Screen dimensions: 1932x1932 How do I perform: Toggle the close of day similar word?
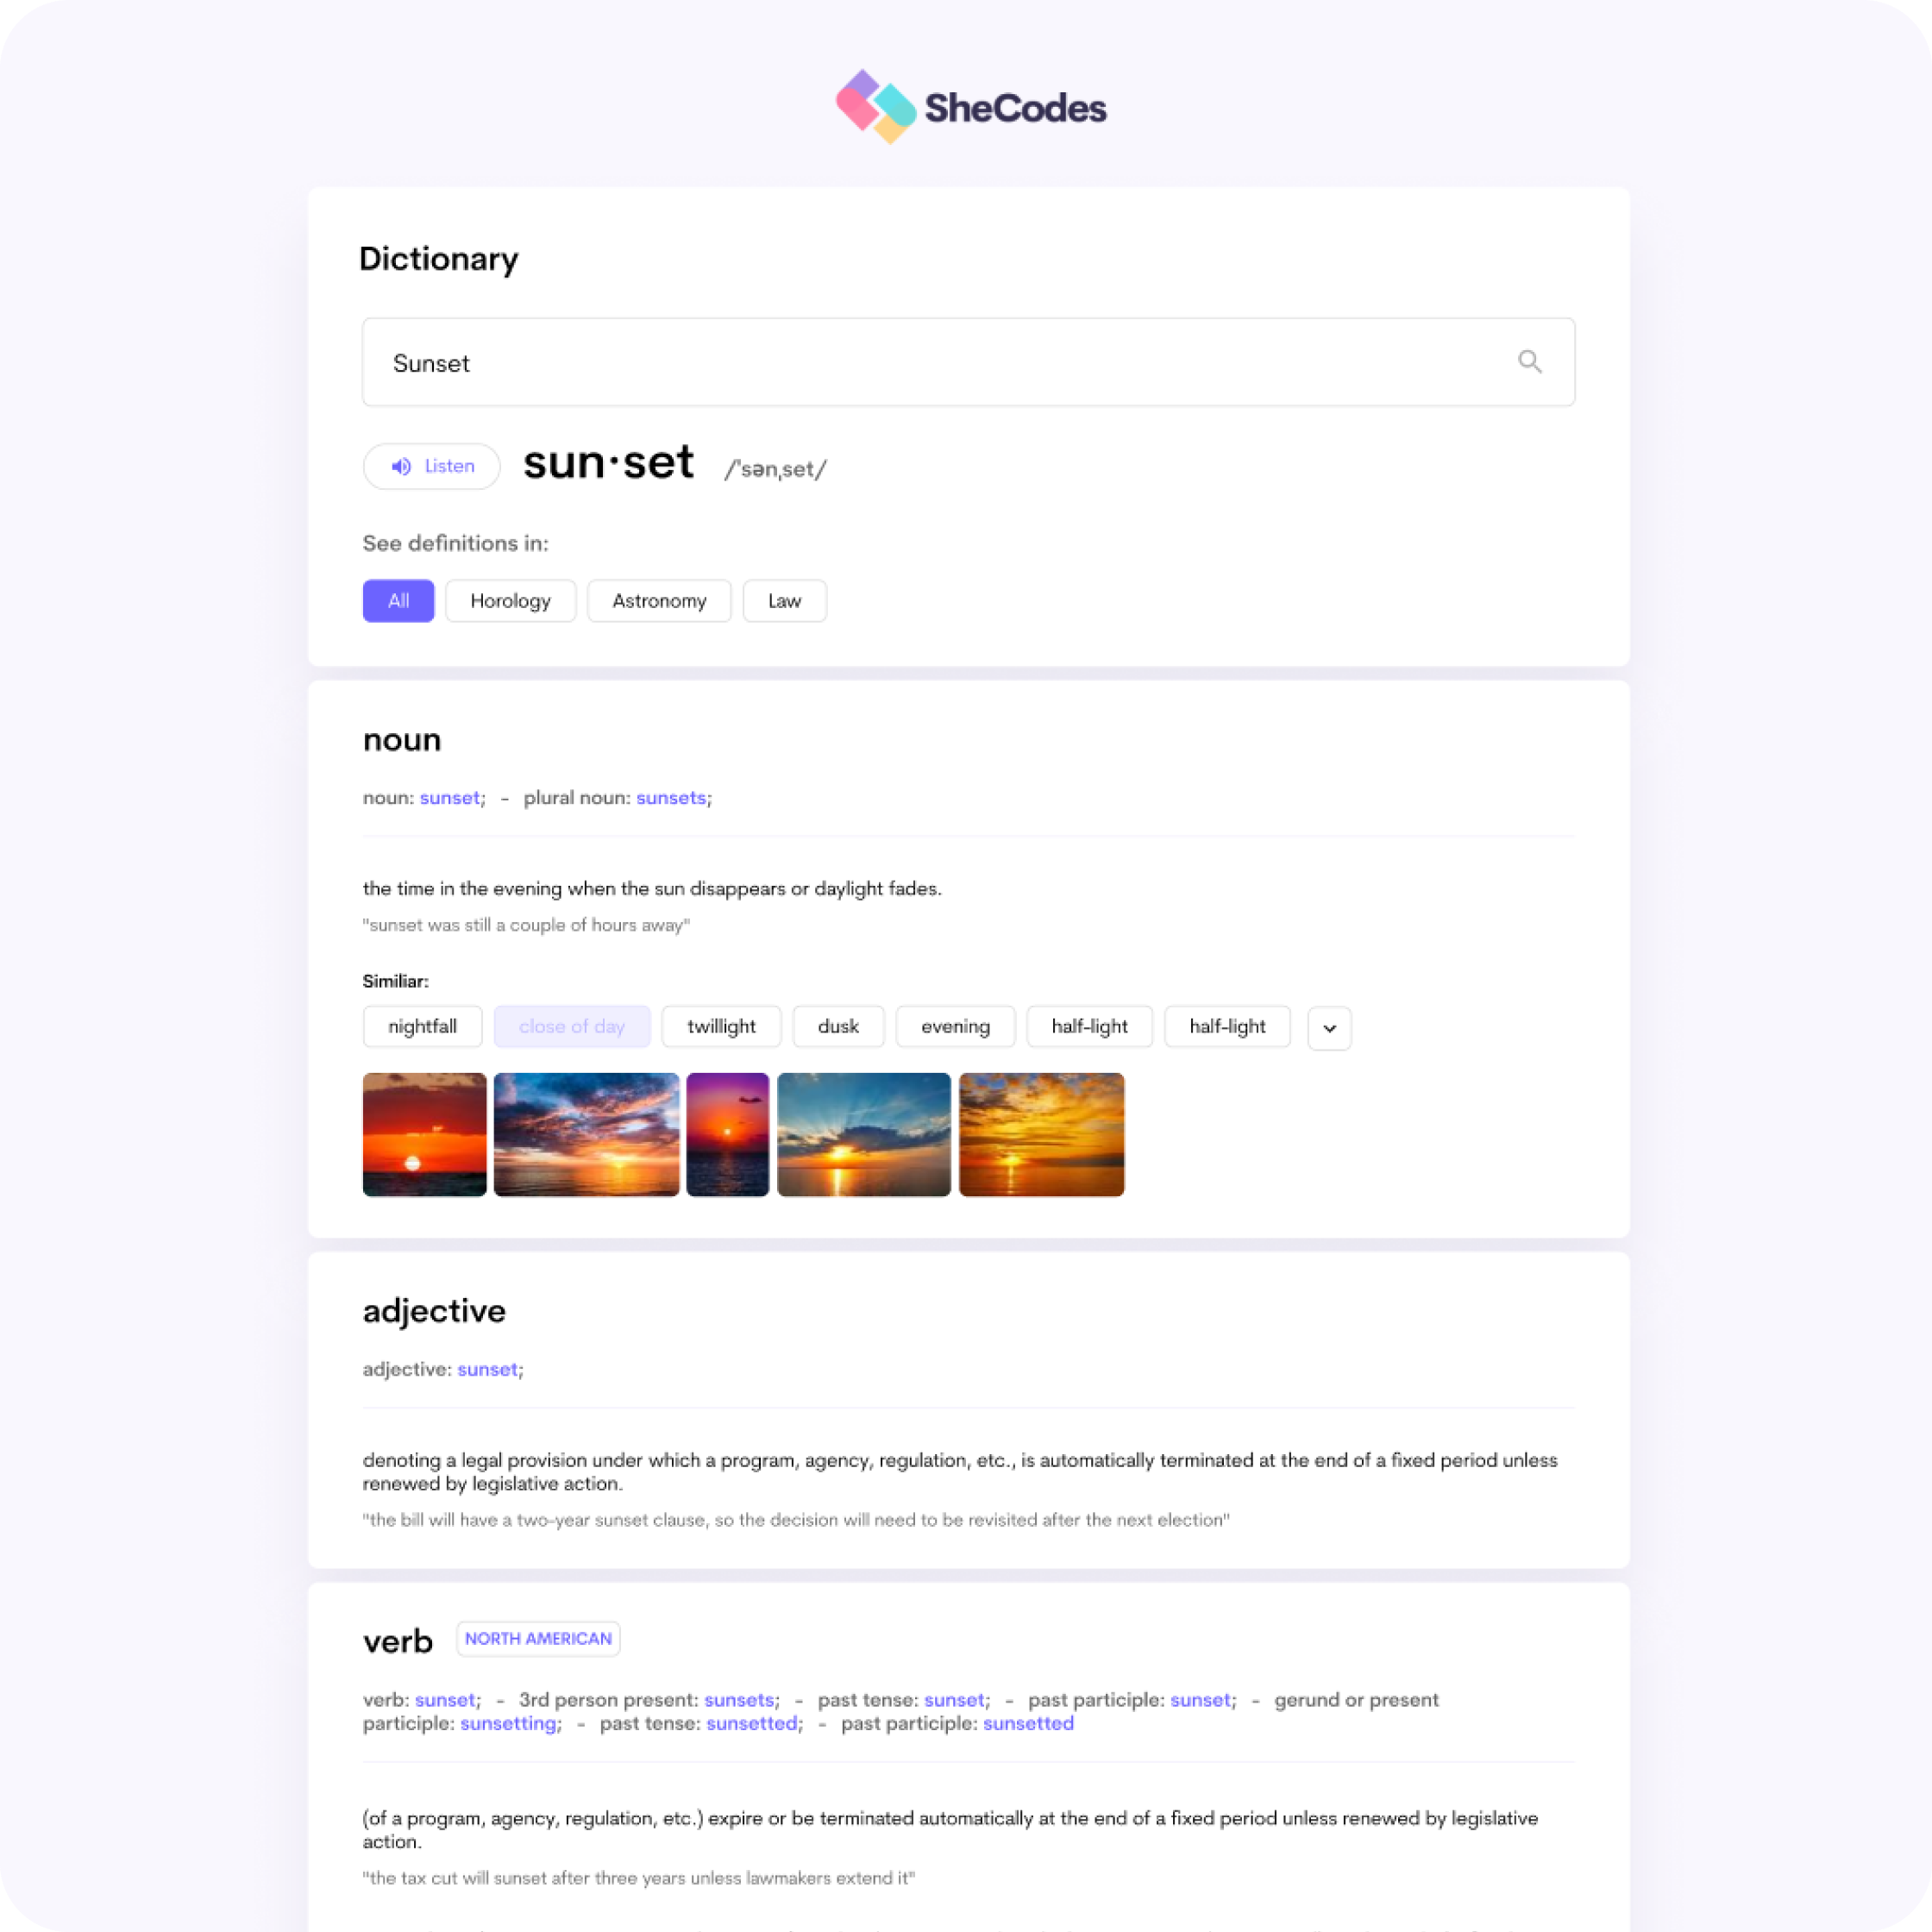tap(572, 1025)
